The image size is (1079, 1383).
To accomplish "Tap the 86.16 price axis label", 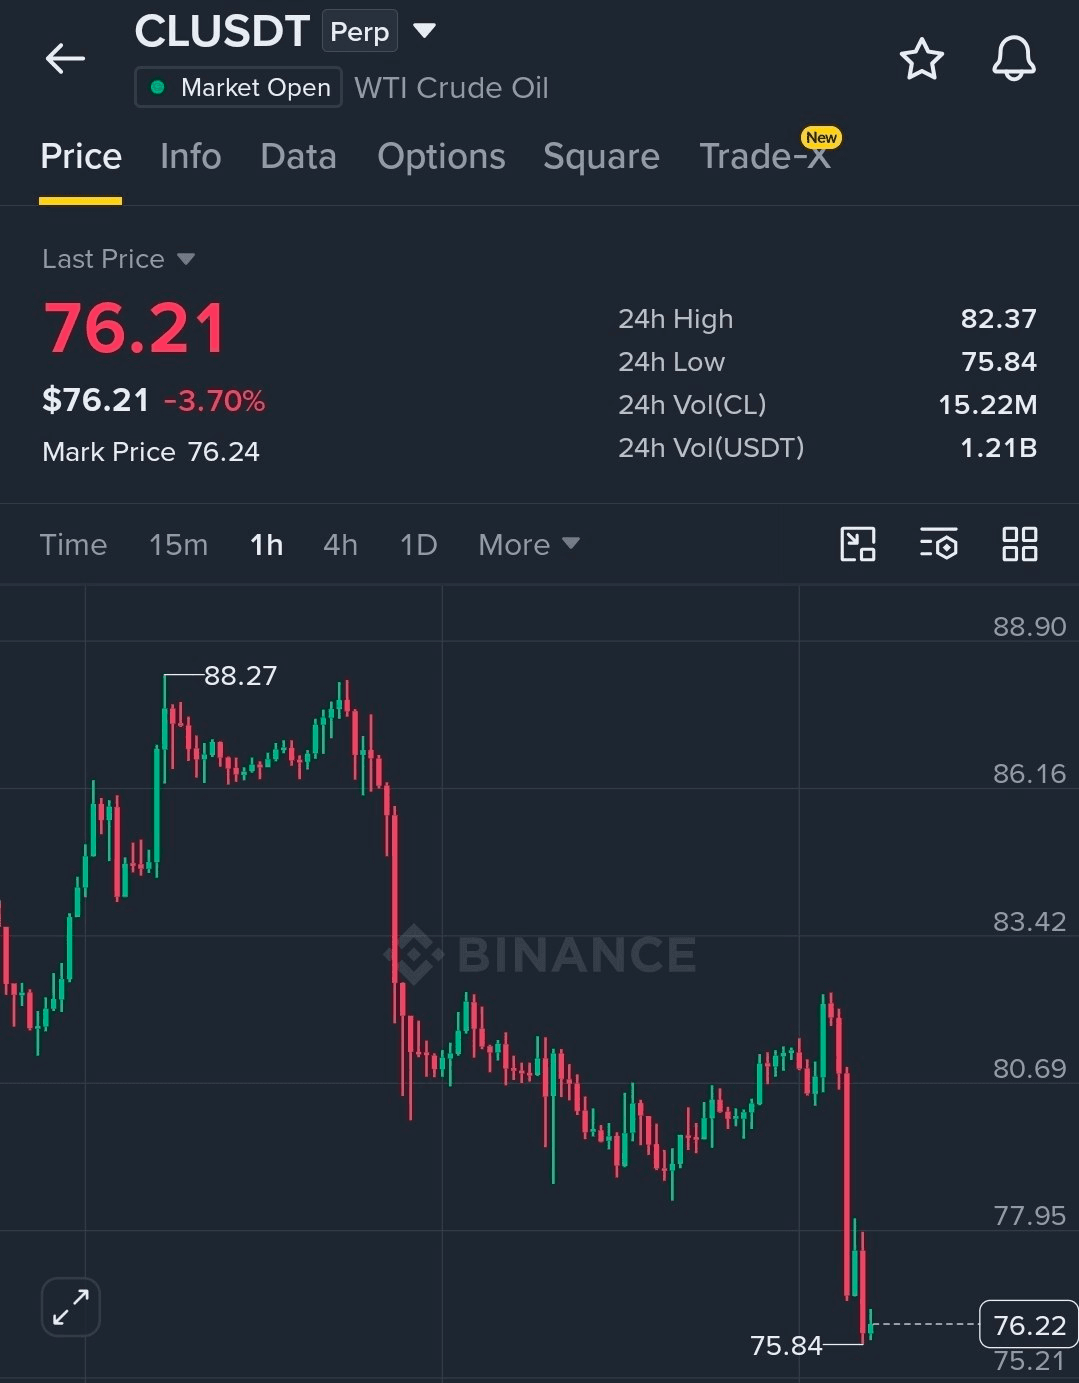I will (x=1029, y=774).
